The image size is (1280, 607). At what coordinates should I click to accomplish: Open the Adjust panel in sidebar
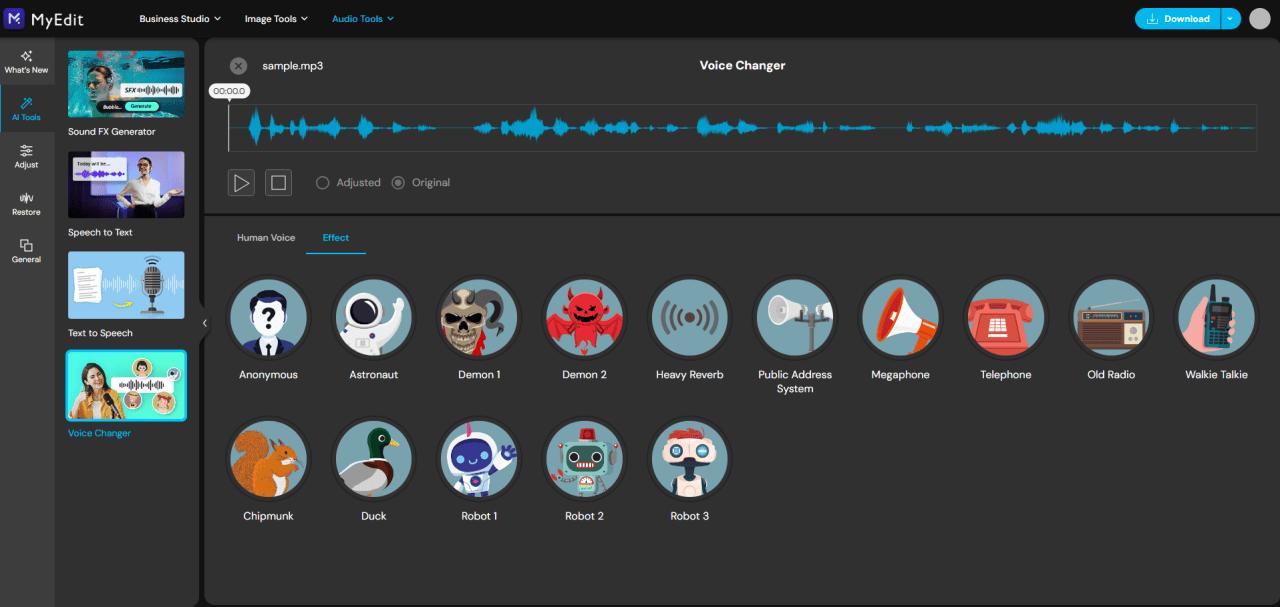[27, 156]
